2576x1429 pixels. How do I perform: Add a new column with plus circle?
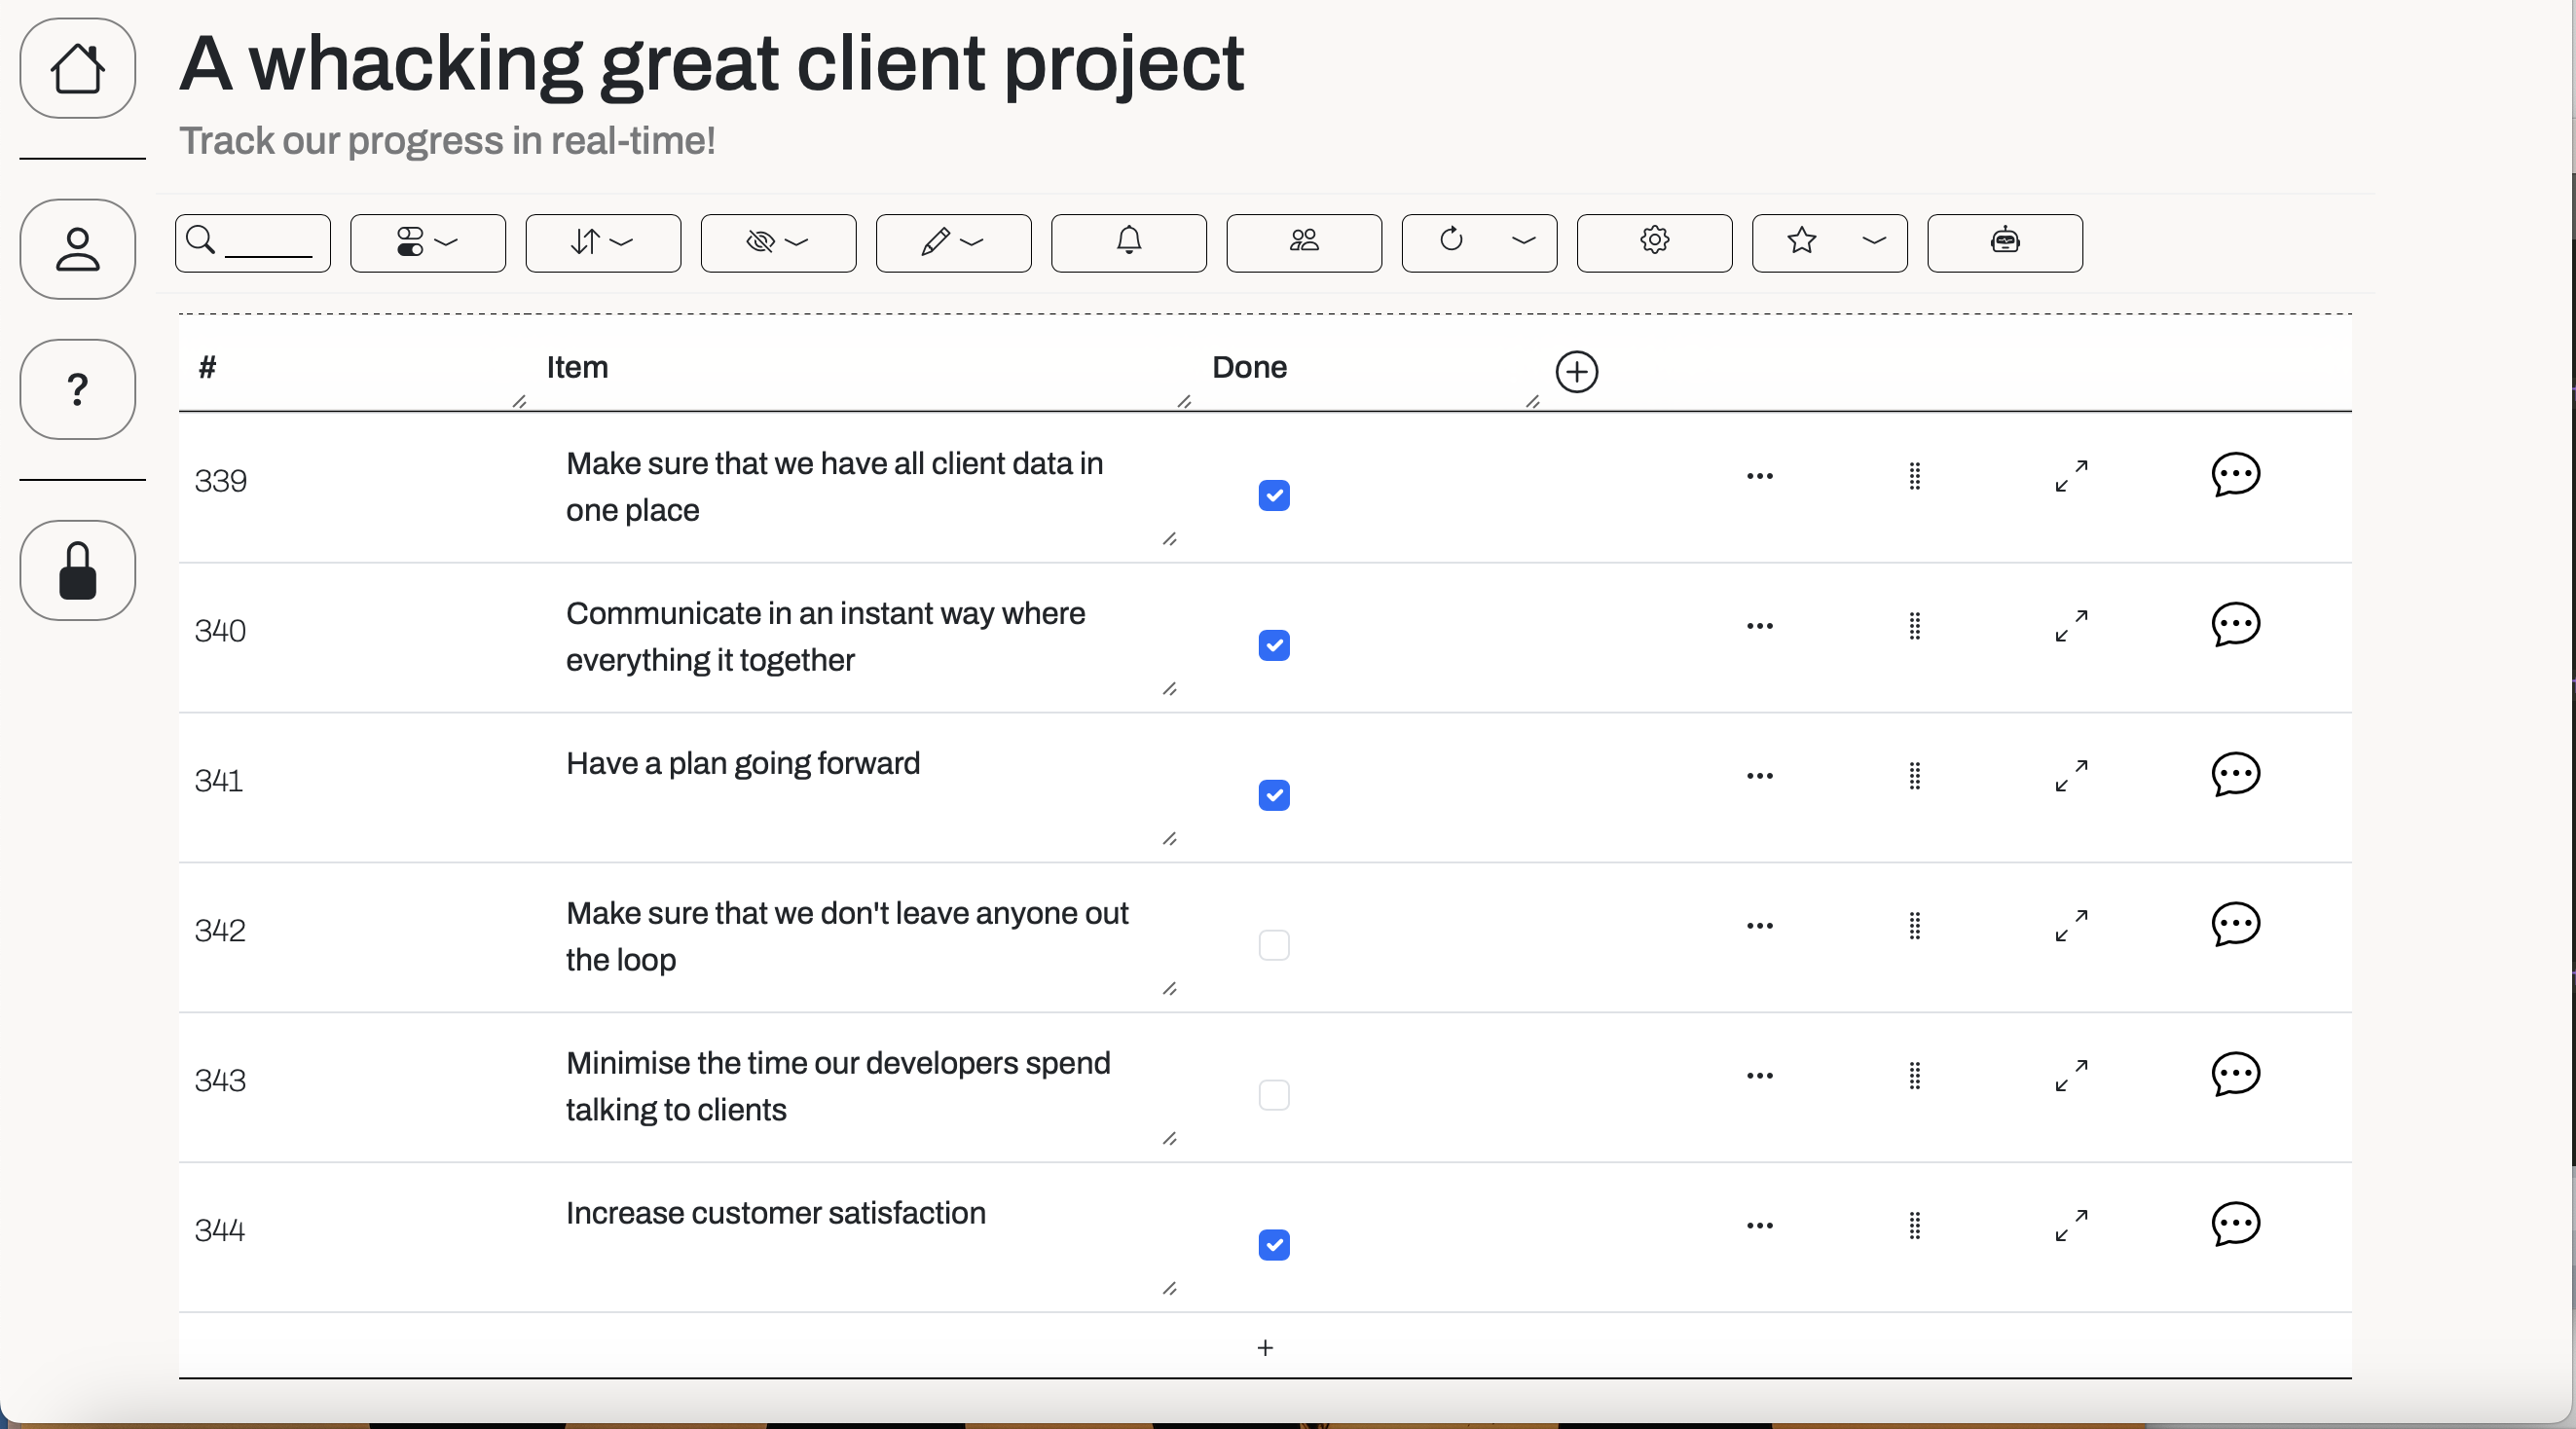[1576, 372]
